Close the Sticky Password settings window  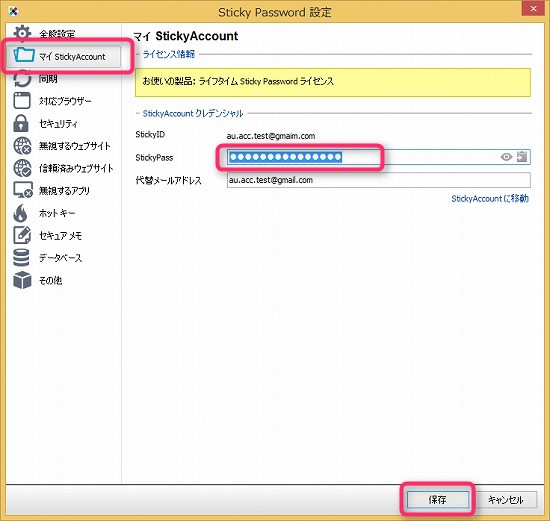(533, 8)
